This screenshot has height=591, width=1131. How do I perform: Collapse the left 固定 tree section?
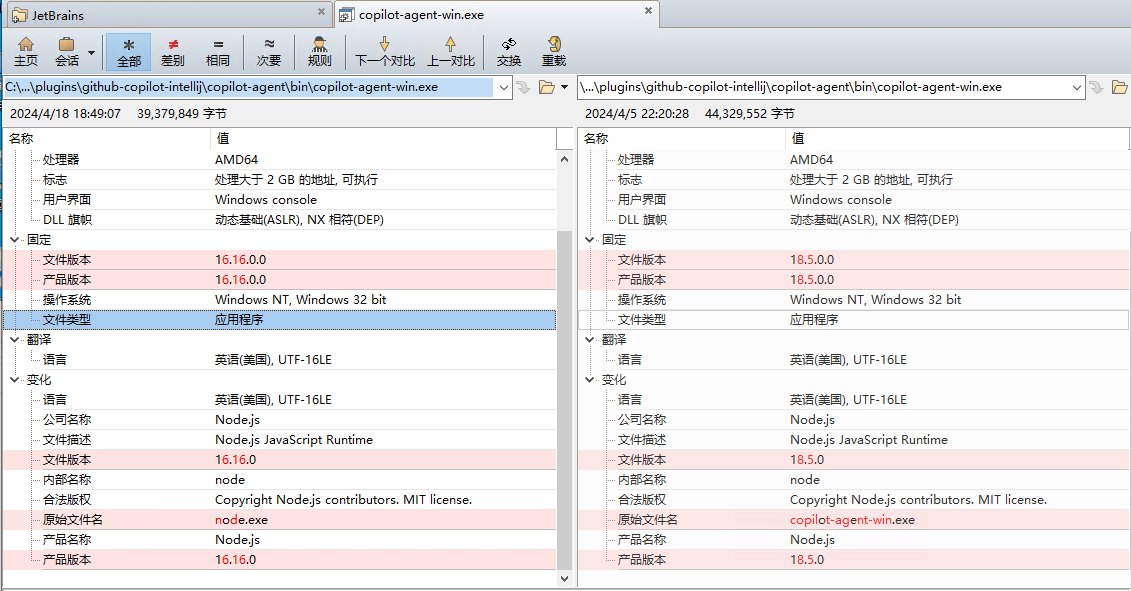14,240
